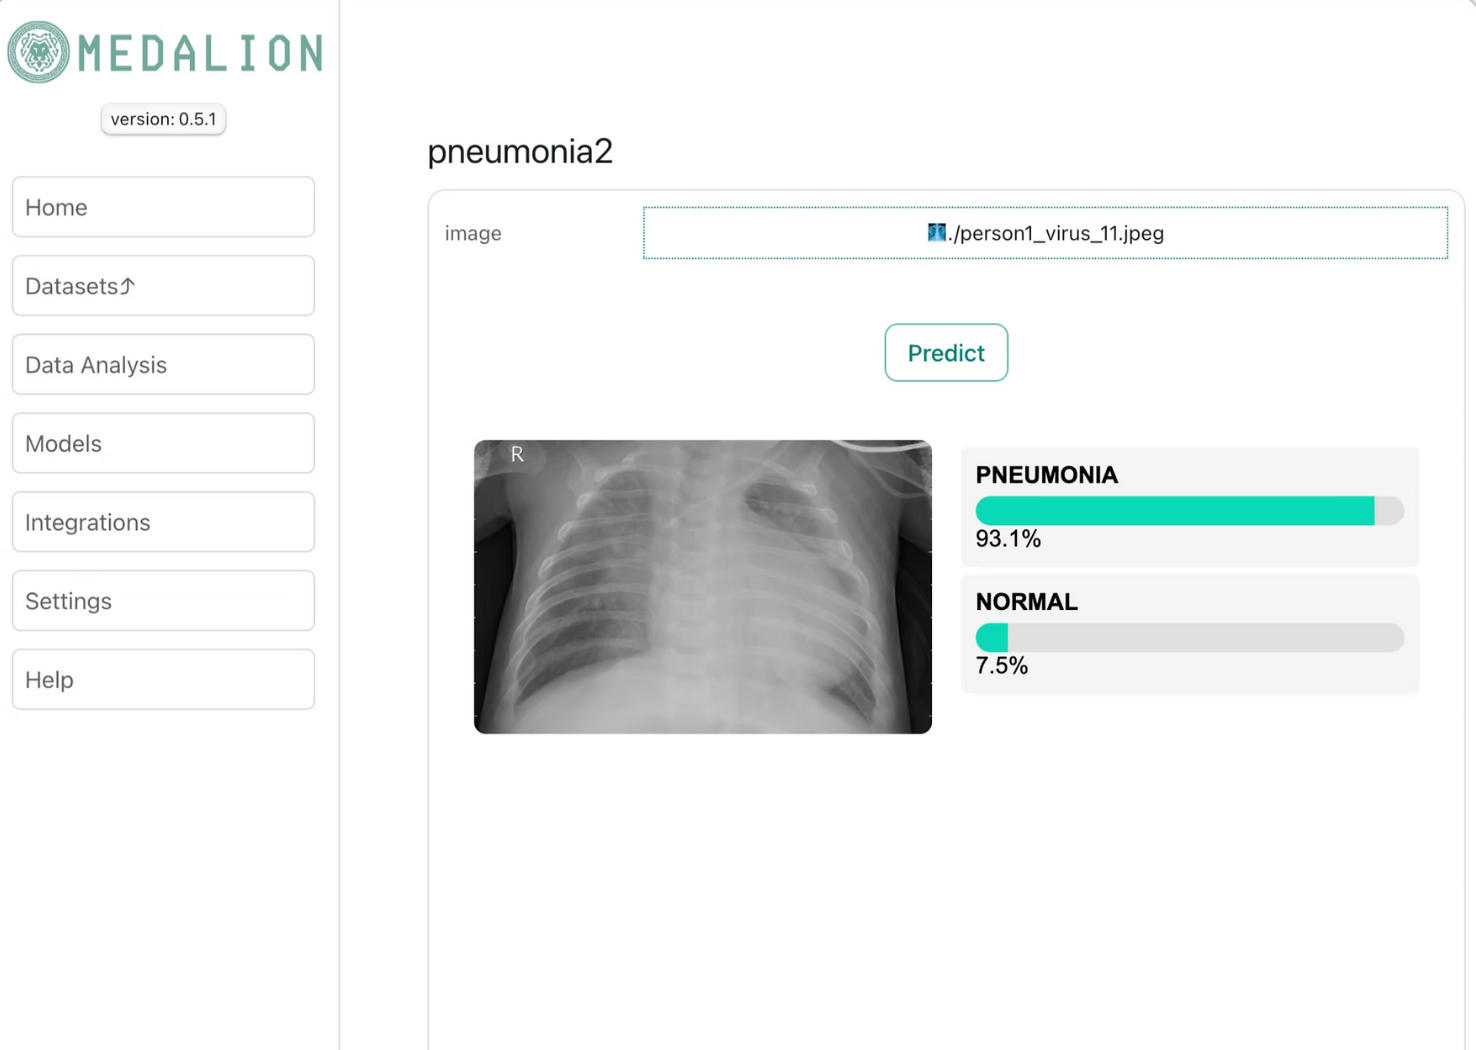Click the 93.1% pneumonia score text

point(1008,540)
